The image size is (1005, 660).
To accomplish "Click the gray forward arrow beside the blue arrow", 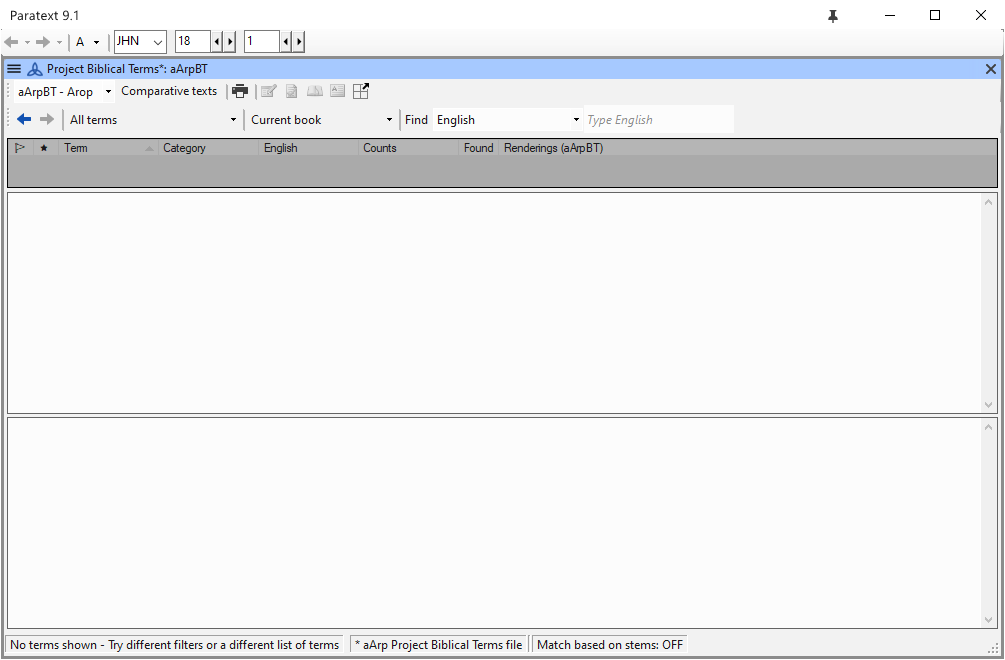I will [47, 119].
